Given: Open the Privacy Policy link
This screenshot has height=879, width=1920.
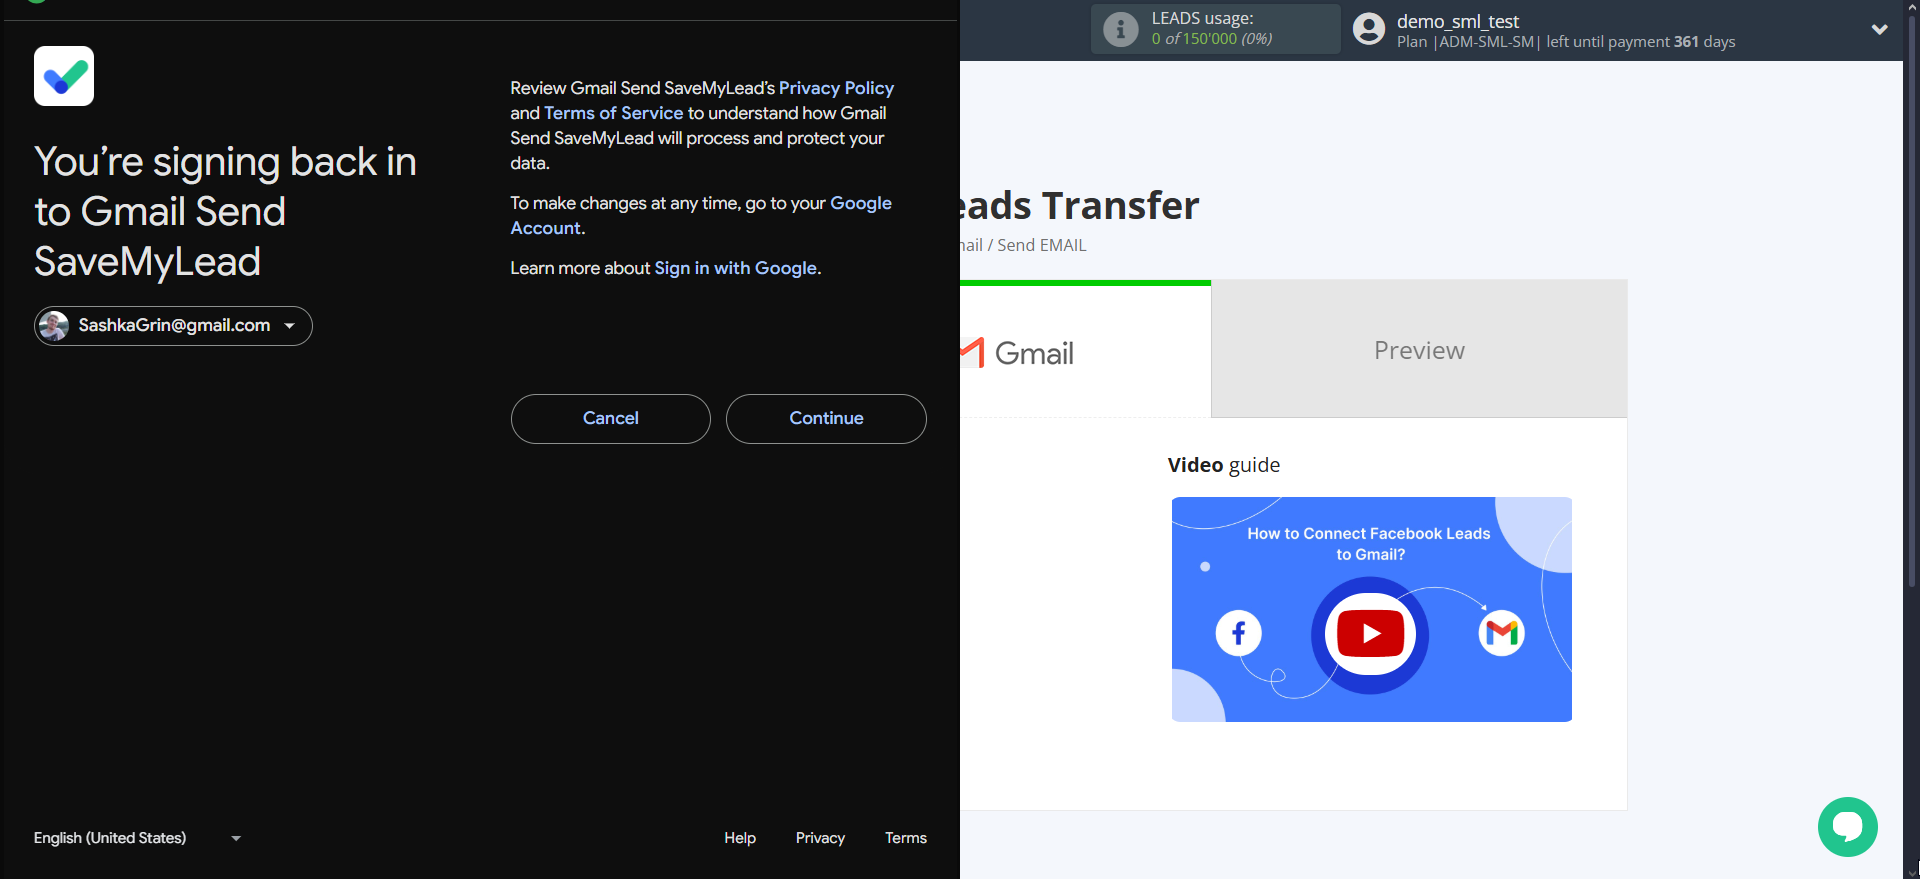Looking at the screenshot, I should click(x=836, y=88).
